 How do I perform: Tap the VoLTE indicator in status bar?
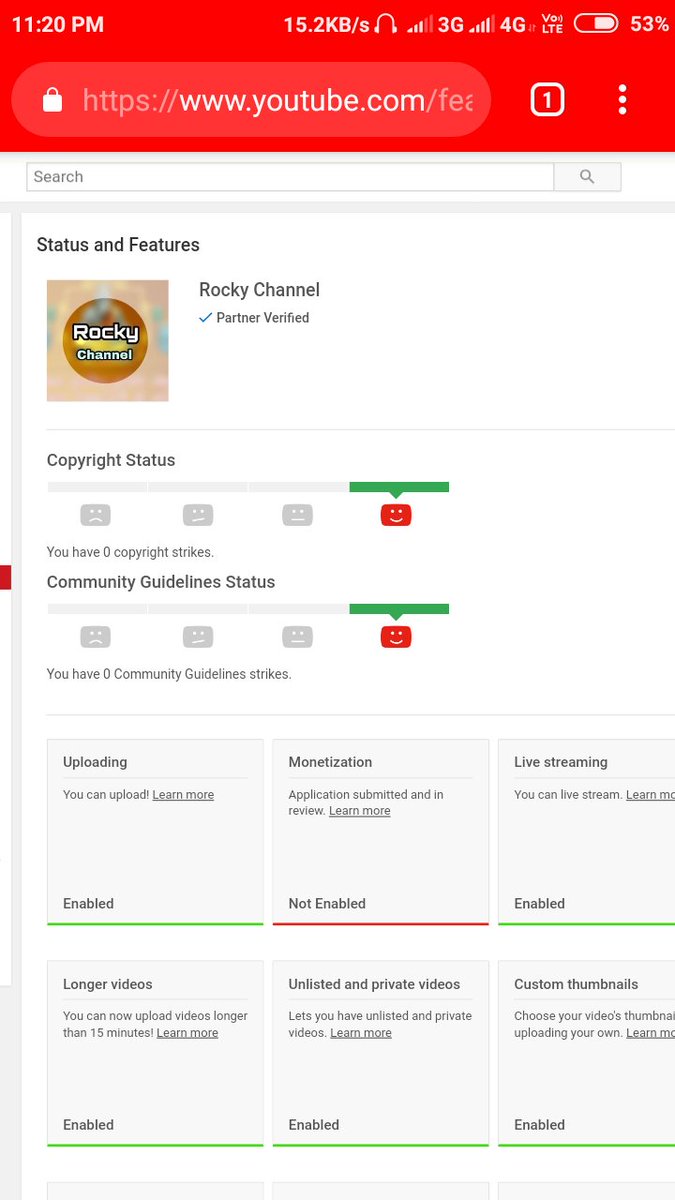point(551,24)
